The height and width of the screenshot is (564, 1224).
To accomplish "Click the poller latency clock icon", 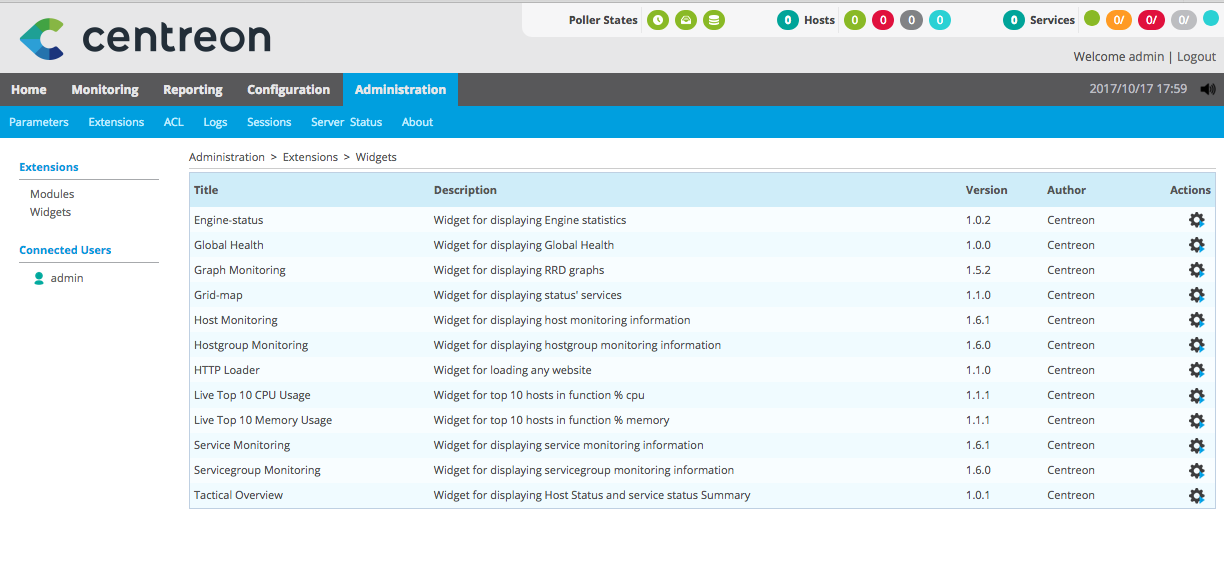I will (657, 20).
